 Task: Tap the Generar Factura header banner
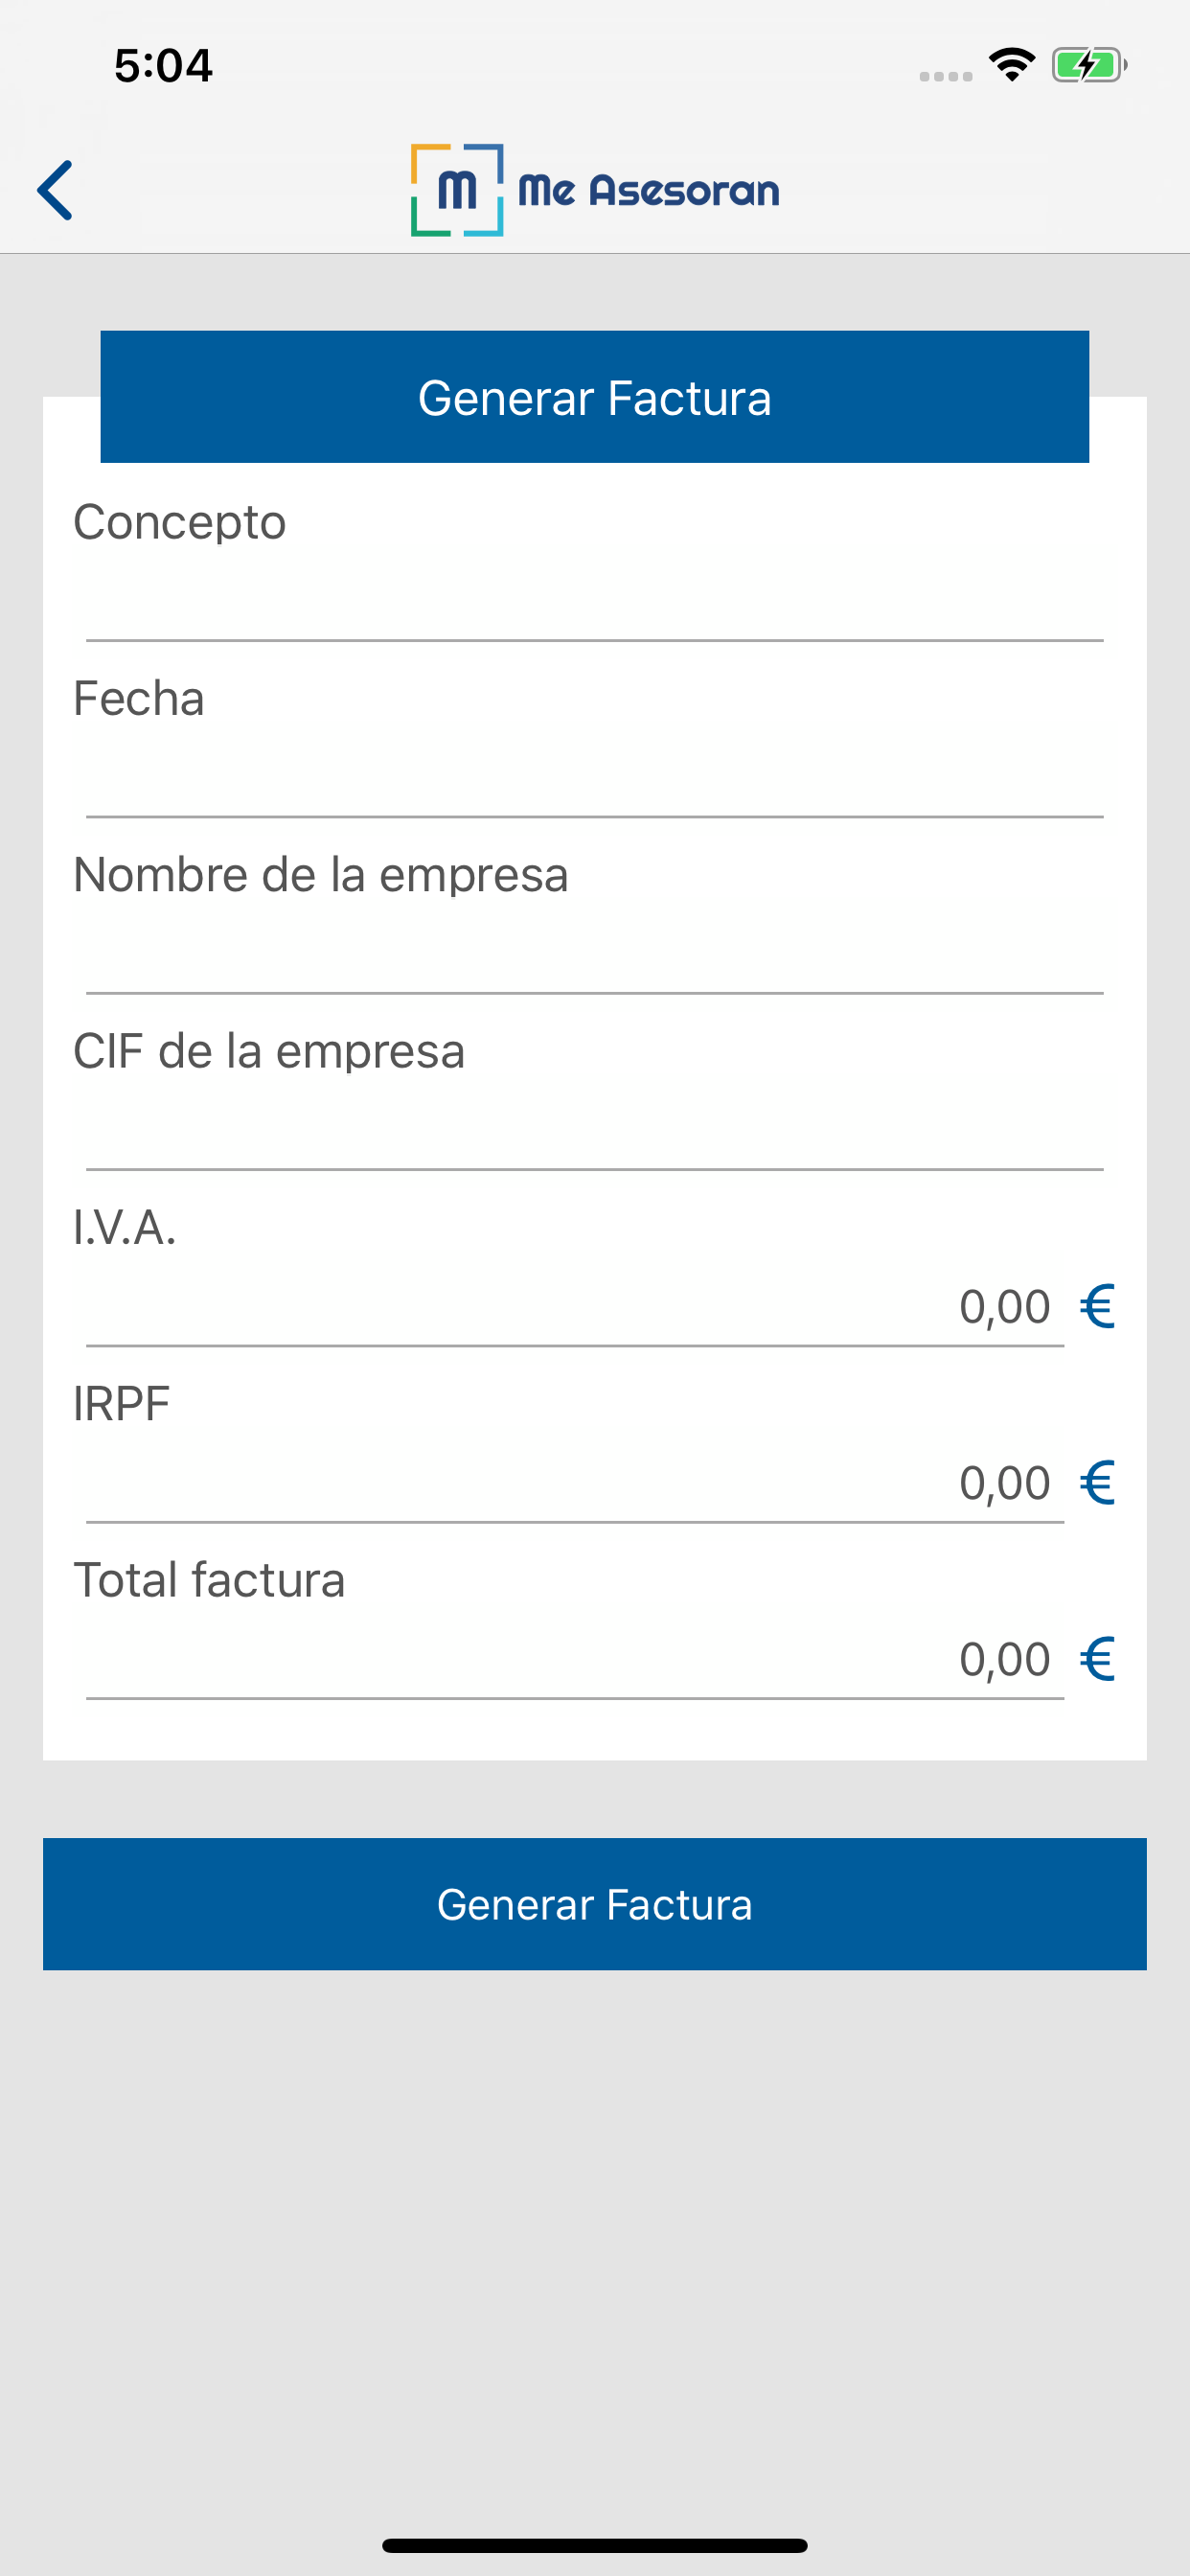[594, 397]
